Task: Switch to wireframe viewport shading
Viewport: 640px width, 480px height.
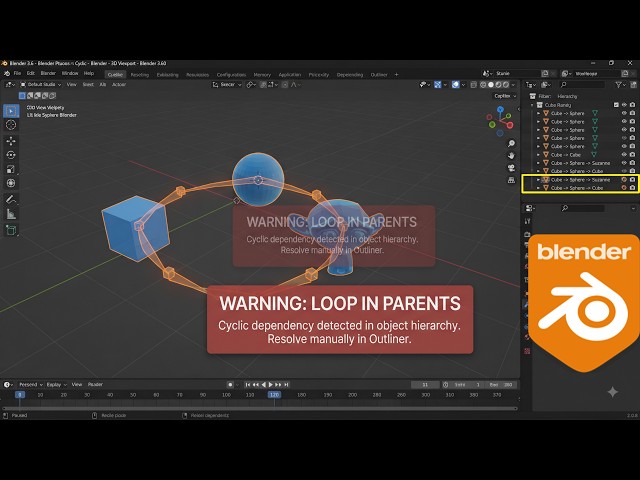Action: (x=483, y=84)
